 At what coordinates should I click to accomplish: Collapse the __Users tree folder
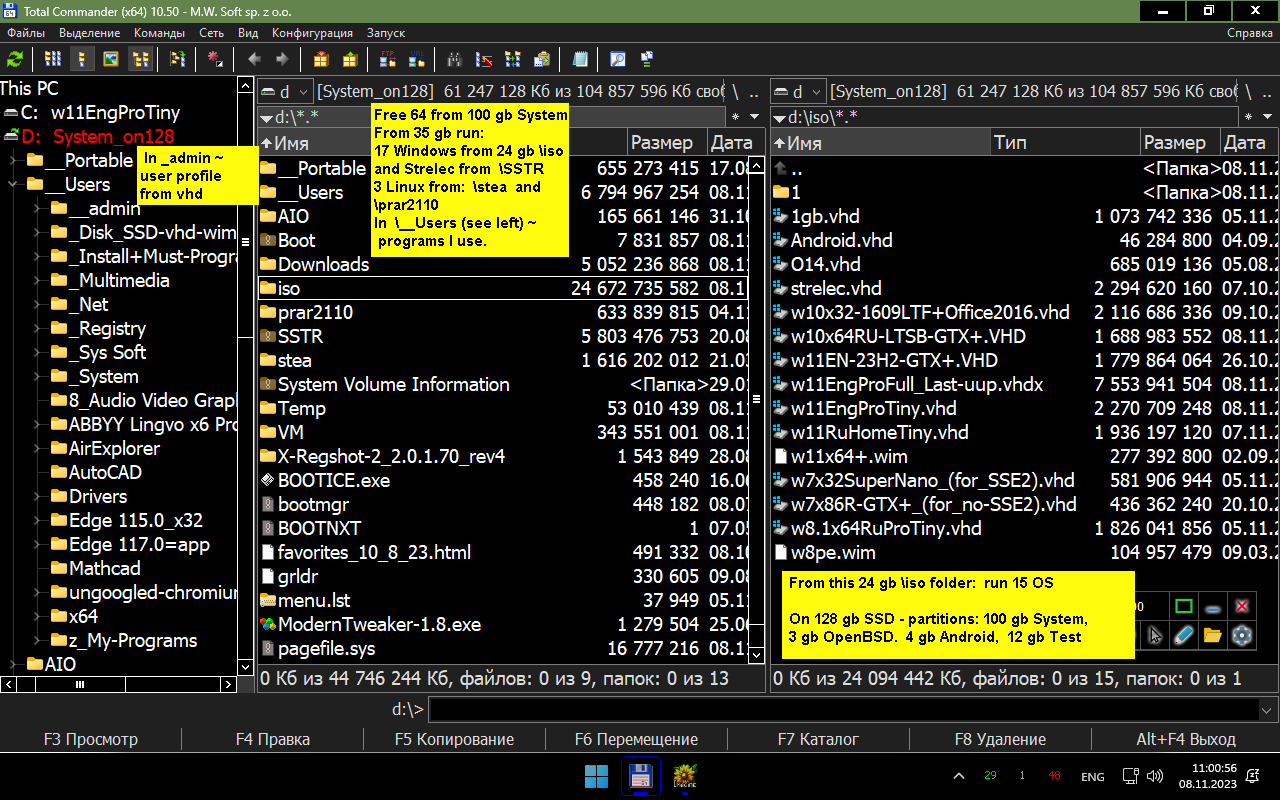point(13,184)
